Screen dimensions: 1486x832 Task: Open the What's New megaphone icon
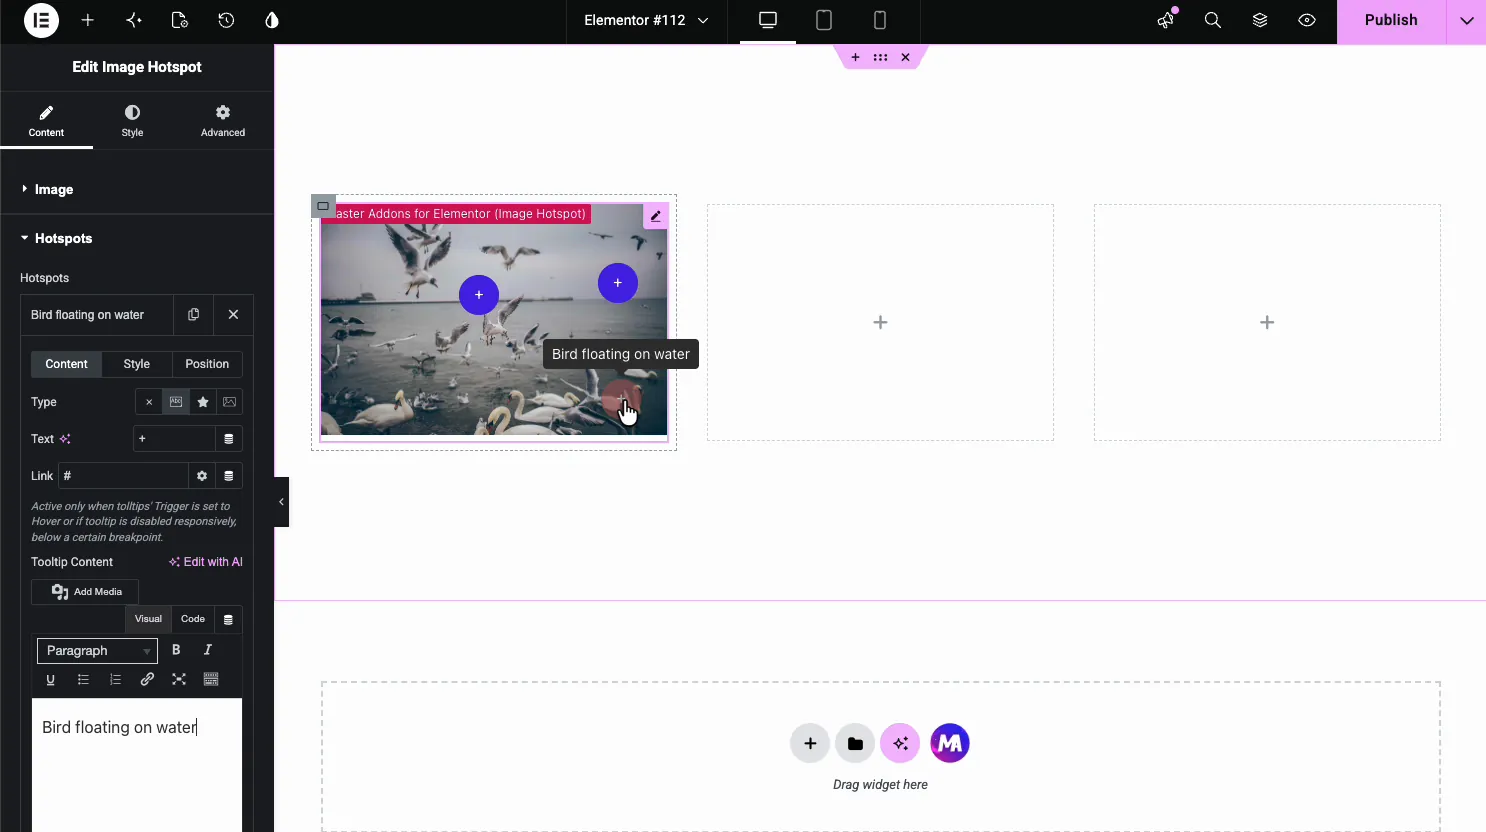coord(1166,20)
